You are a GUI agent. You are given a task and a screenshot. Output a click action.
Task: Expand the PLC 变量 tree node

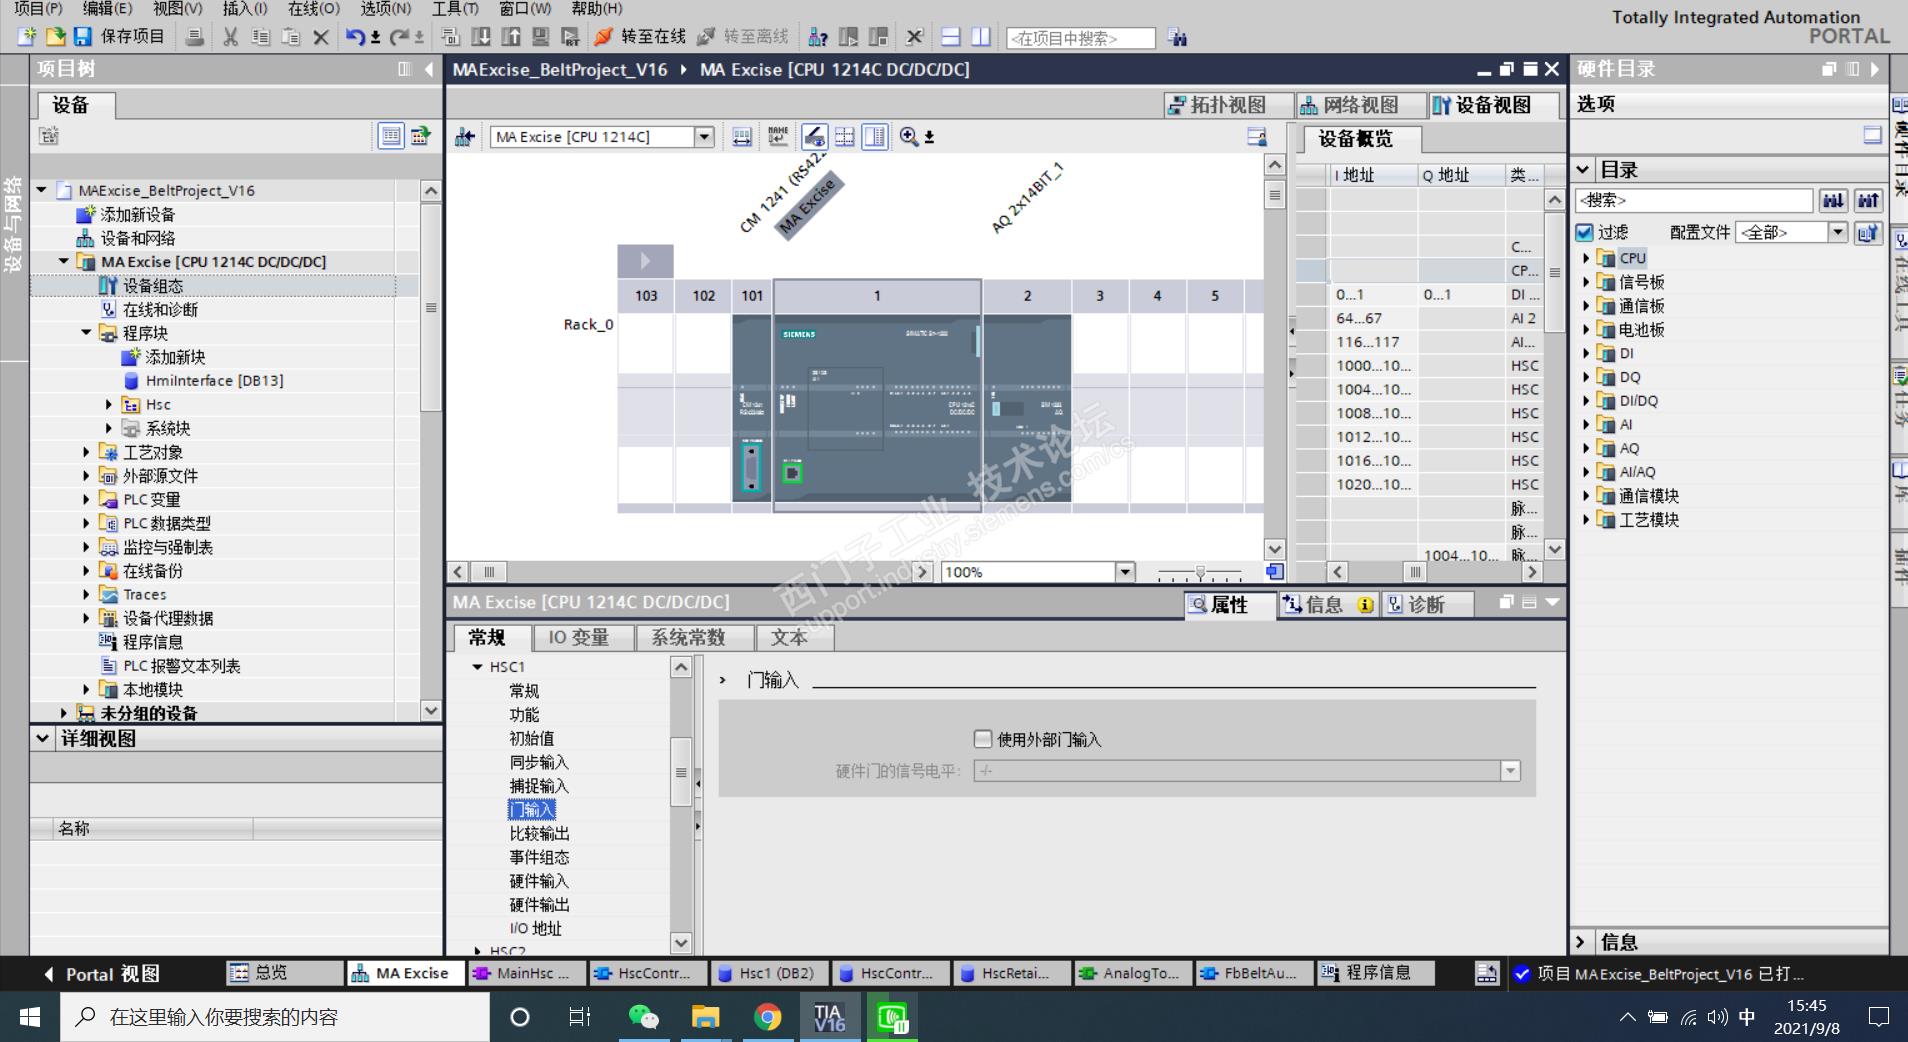click(87, 499)
